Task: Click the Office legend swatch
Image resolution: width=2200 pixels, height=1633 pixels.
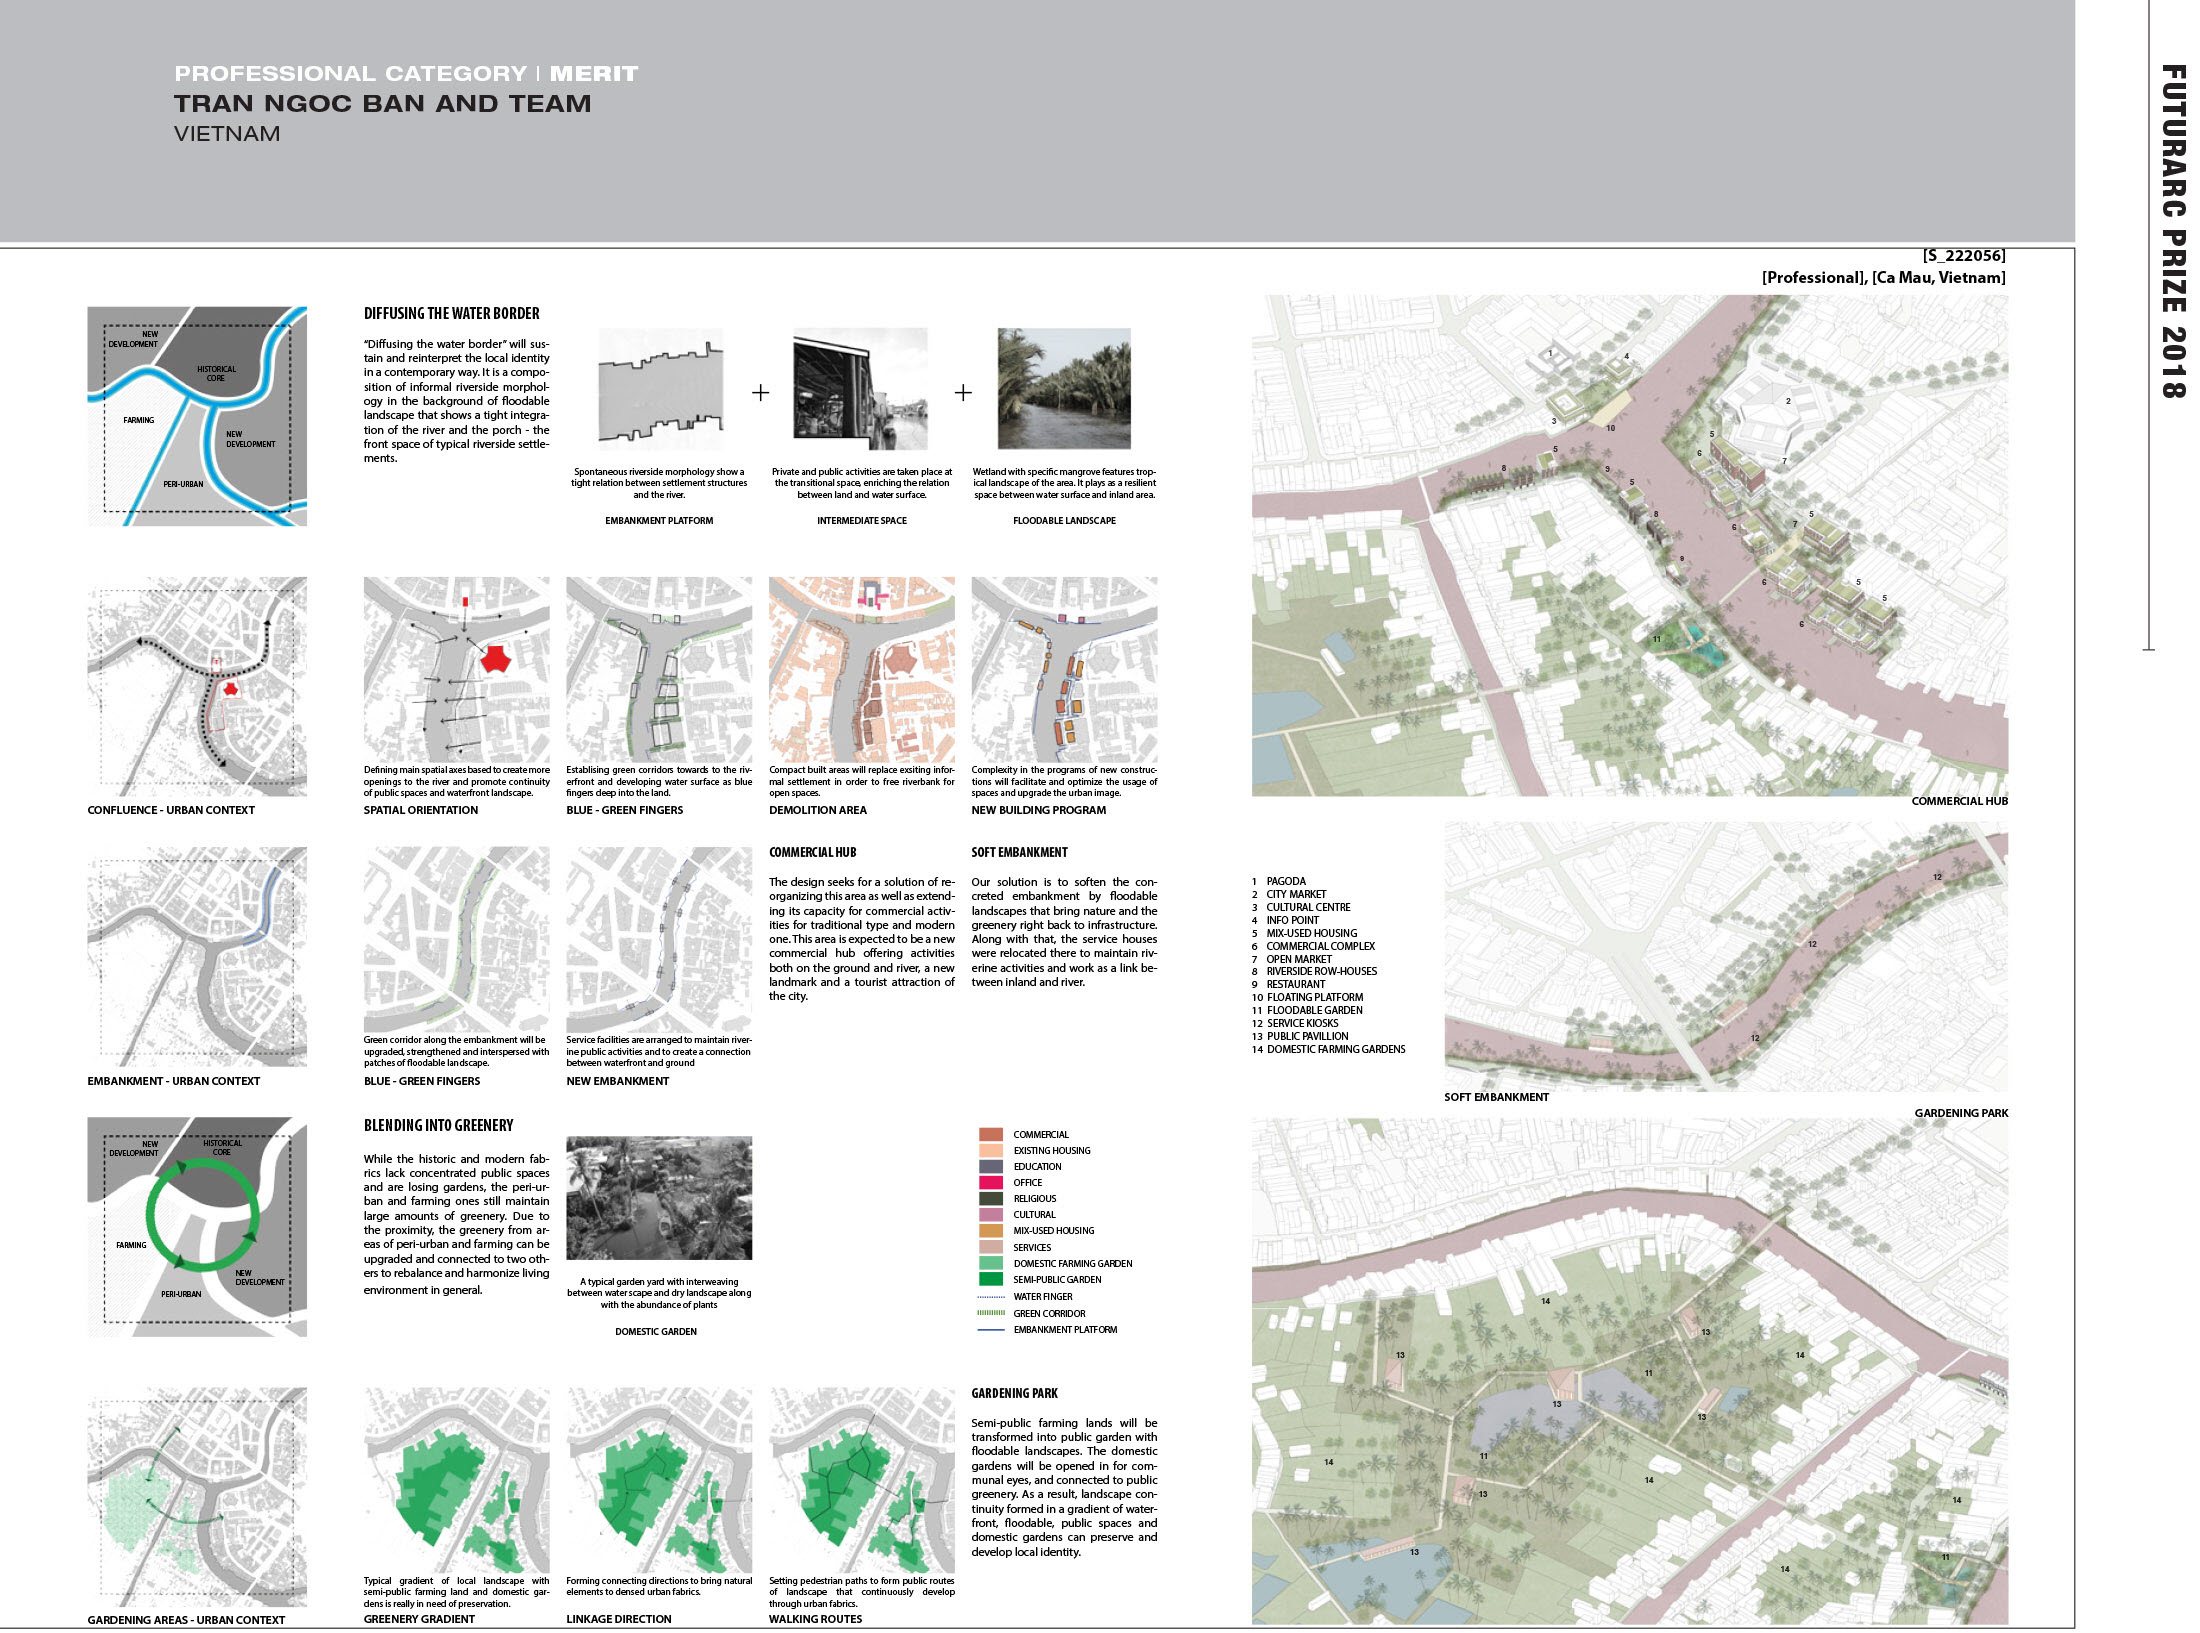Action: coord(990,1182)
